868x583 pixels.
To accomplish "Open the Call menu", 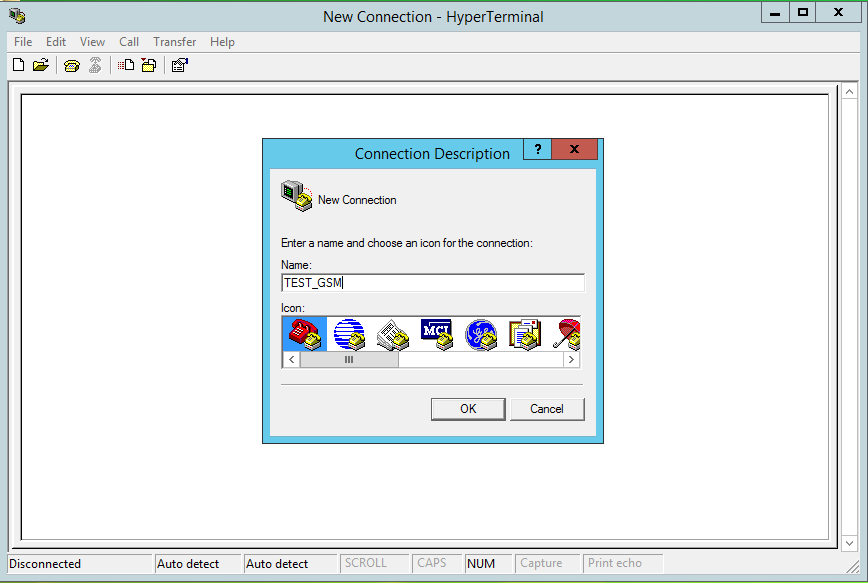I will (x=129, y=42).
